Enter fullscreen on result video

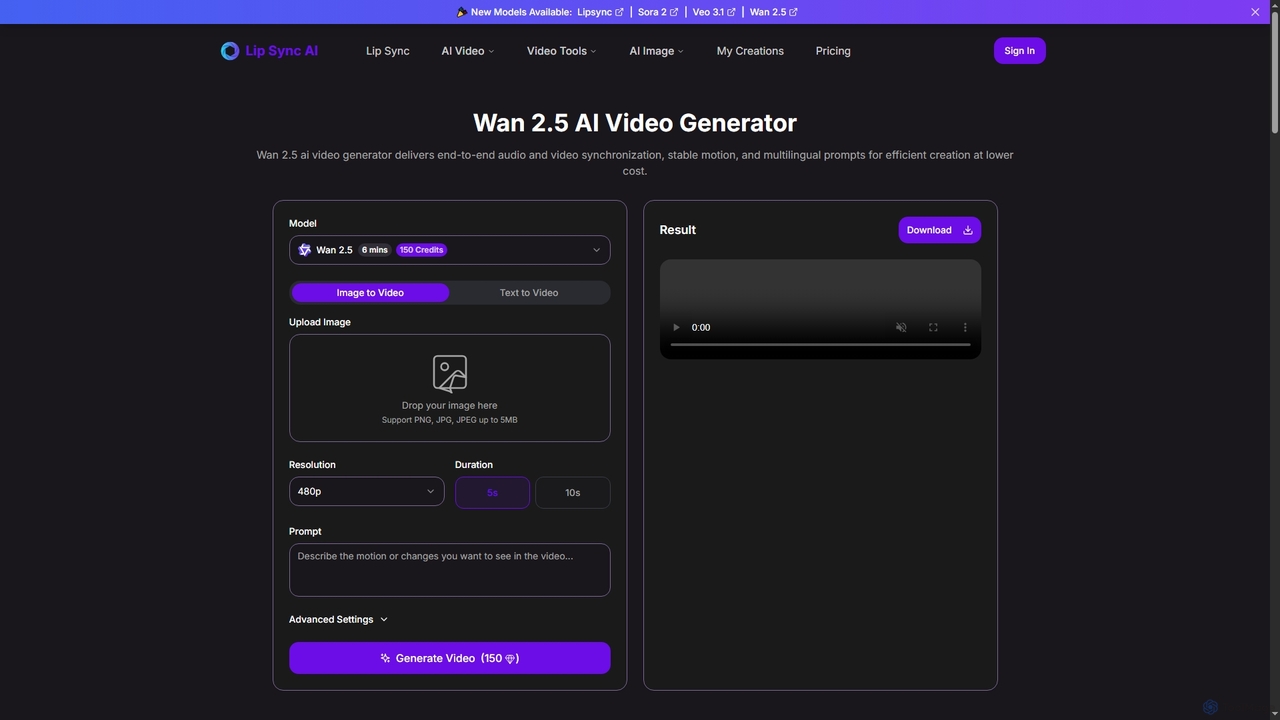coord(933,327)
